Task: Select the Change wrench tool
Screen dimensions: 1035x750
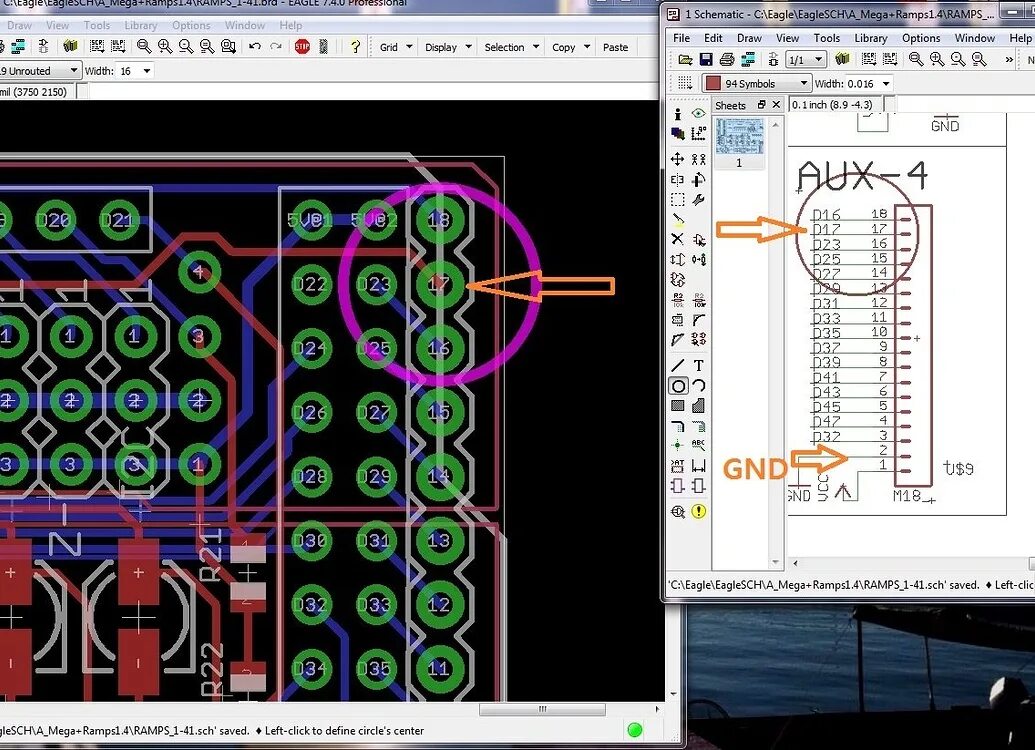Action: tap(698, 199)
